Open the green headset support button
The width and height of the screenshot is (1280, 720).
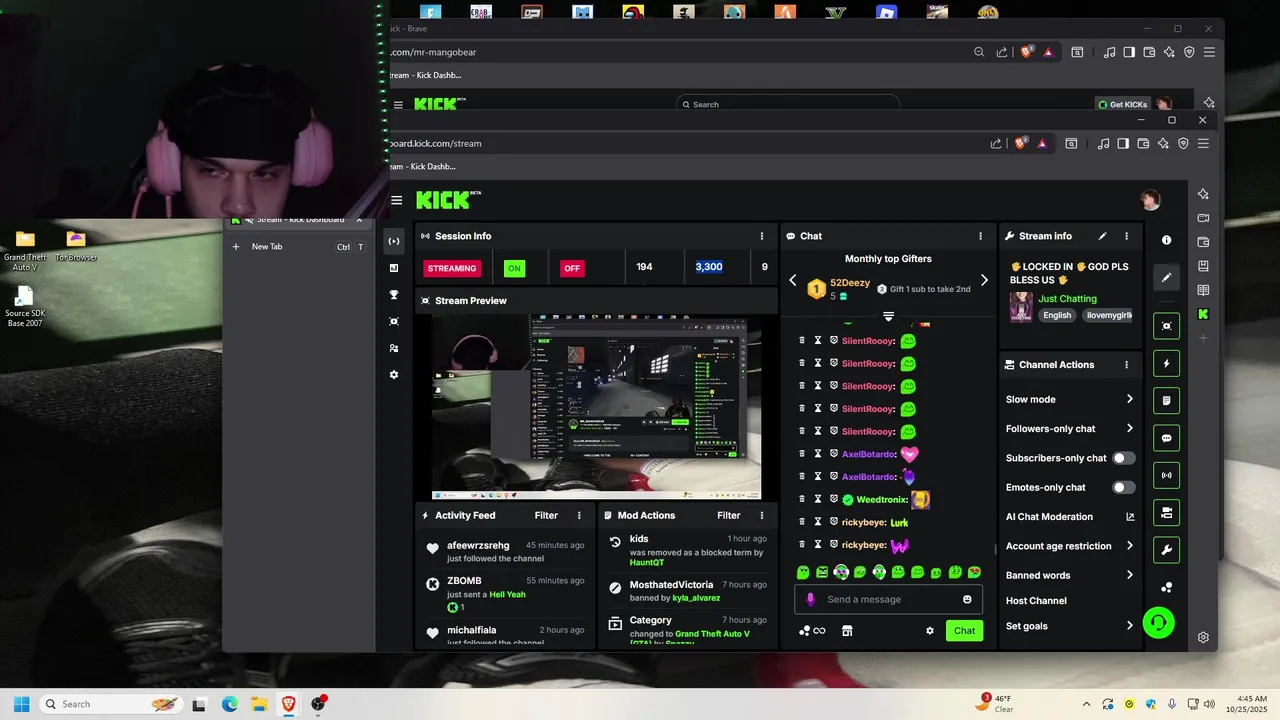click(x=1158, y=623)
